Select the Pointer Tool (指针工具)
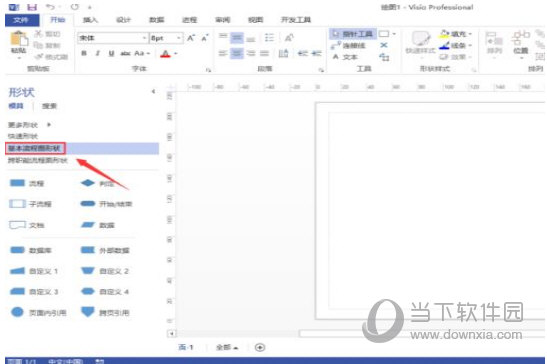 pos(353,34)
